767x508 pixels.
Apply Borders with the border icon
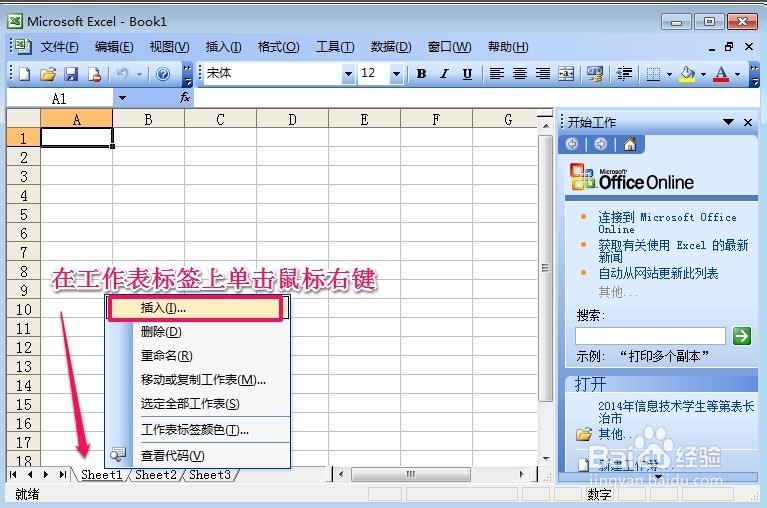653,74
